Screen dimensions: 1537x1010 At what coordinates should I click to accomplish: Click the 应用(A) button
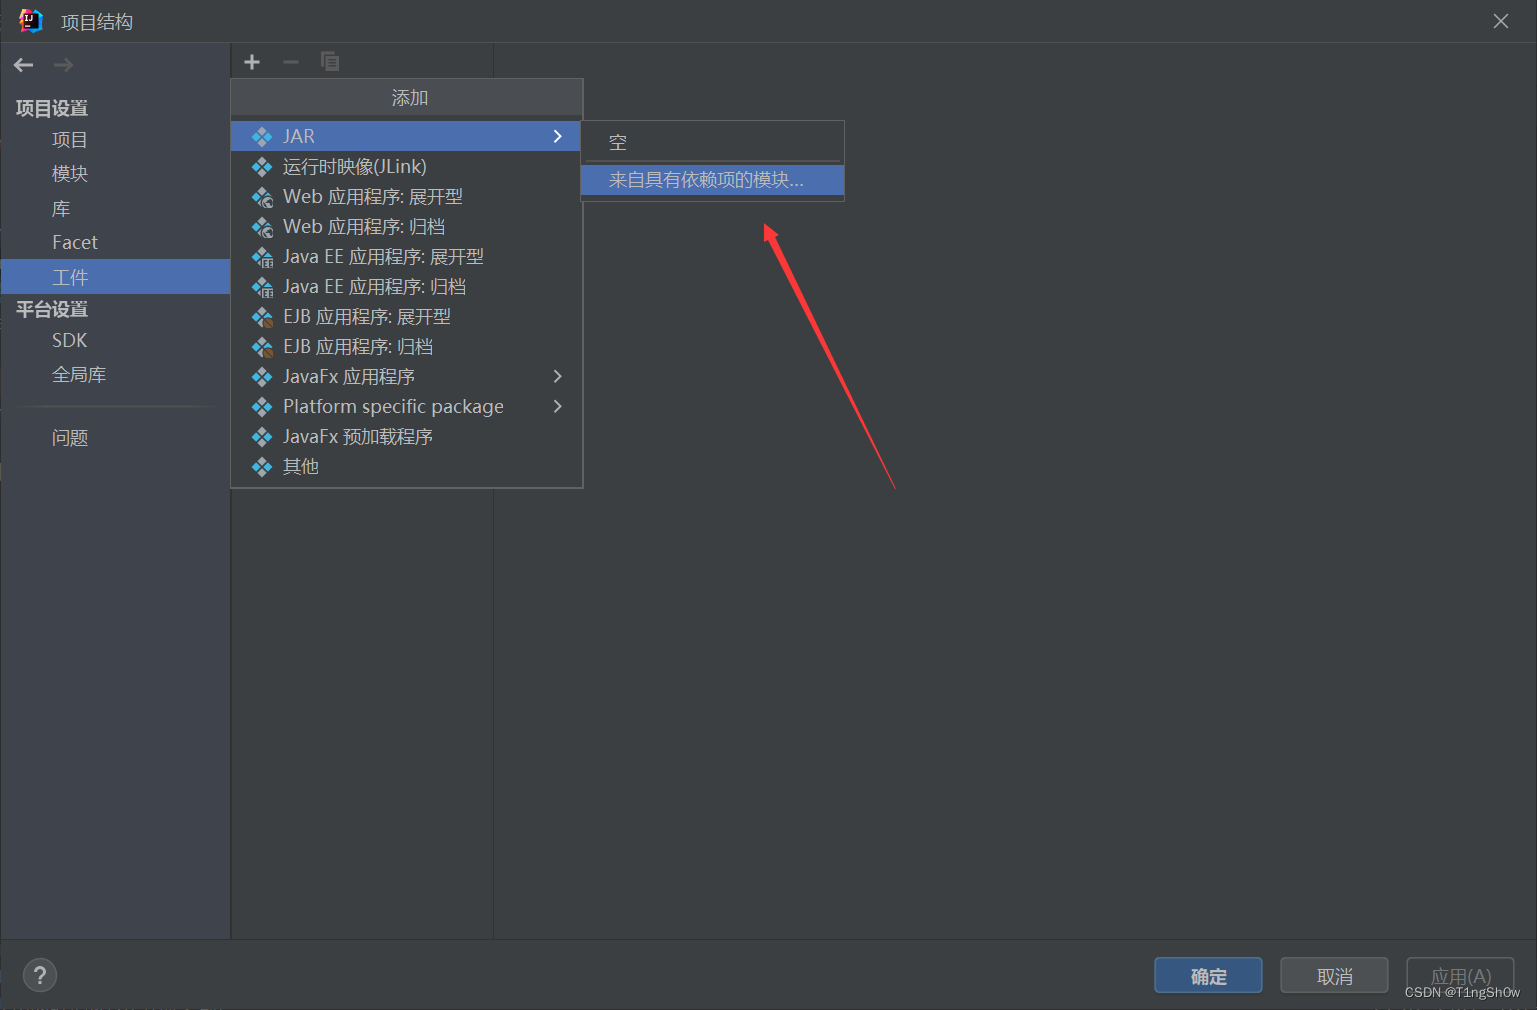click(1460, 976)
